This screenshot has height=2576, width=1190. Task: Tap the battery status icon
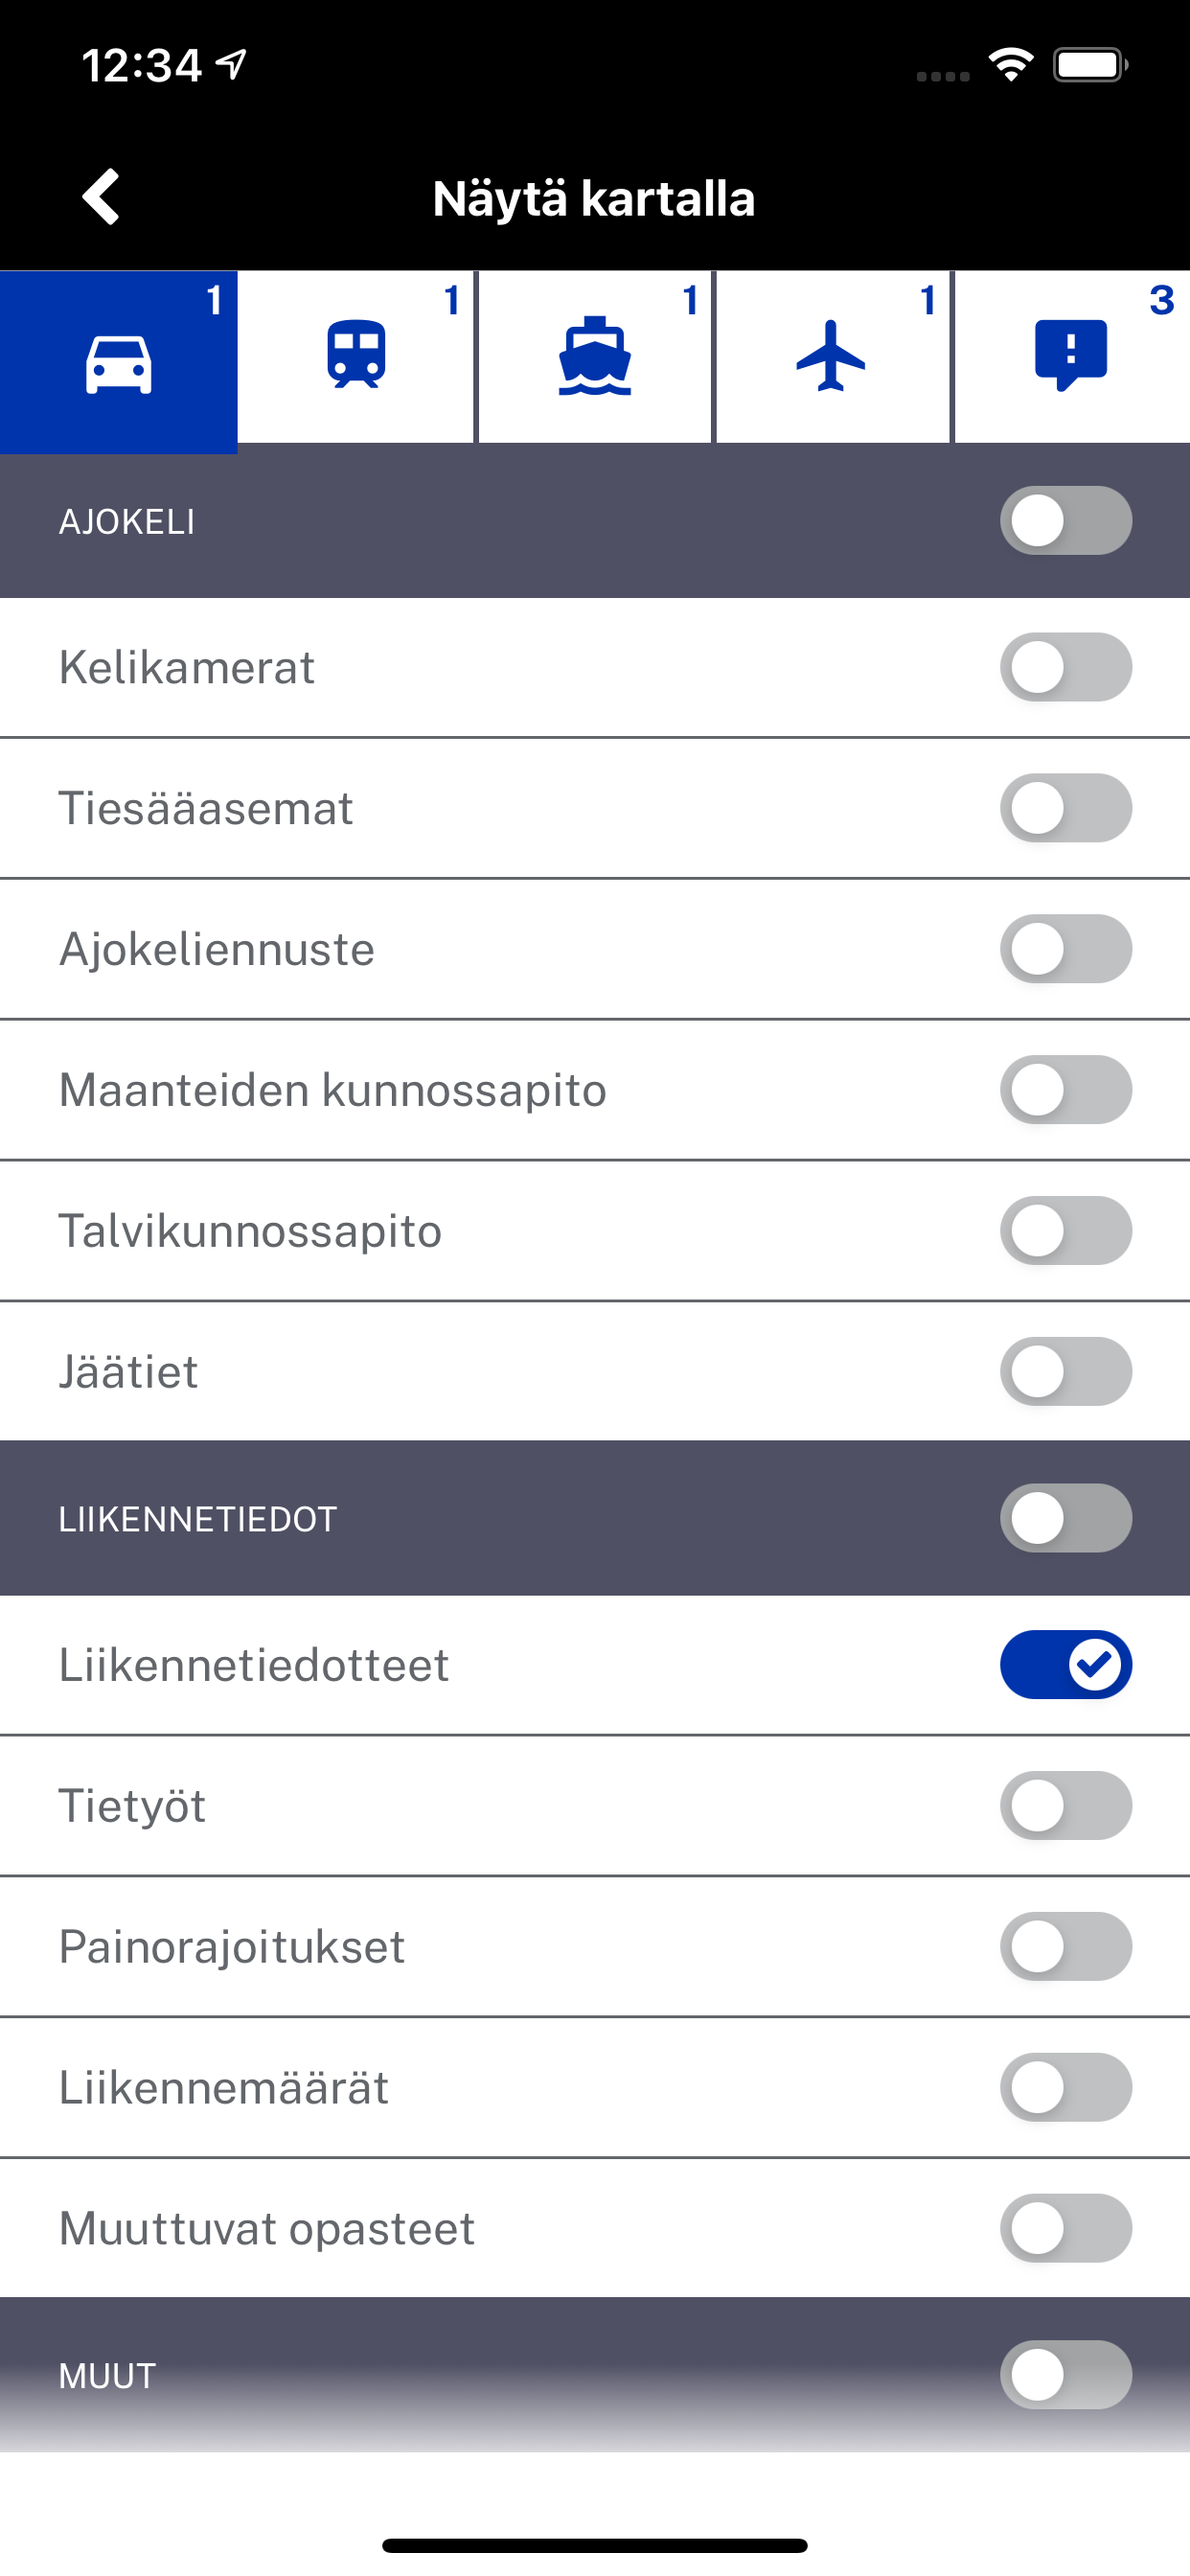pos(1091,65)
